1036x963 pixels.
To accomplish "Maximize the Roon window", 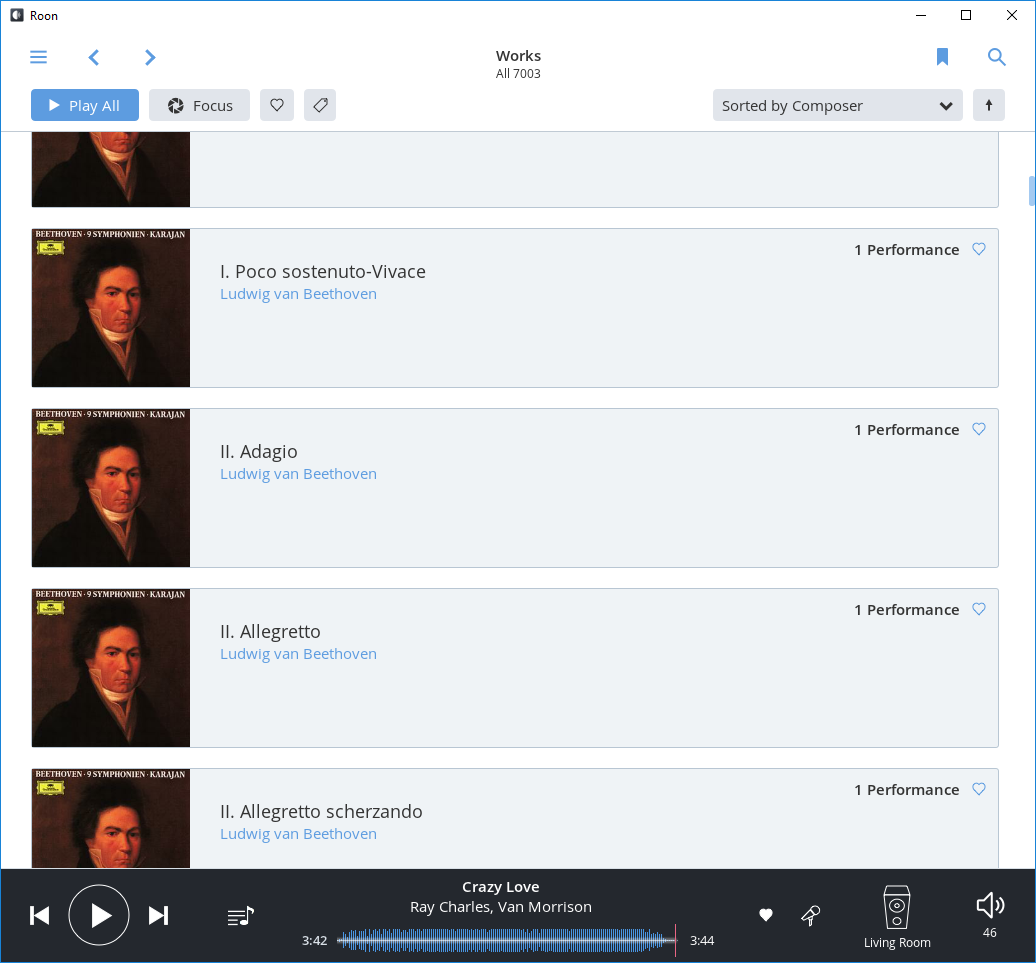I will 965,15.
